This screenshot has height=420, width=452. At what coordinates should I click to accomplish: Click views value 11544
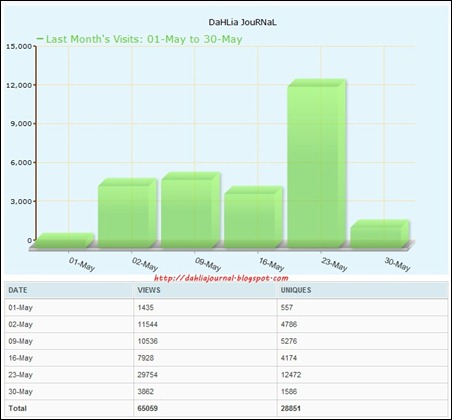coord(147,324)
